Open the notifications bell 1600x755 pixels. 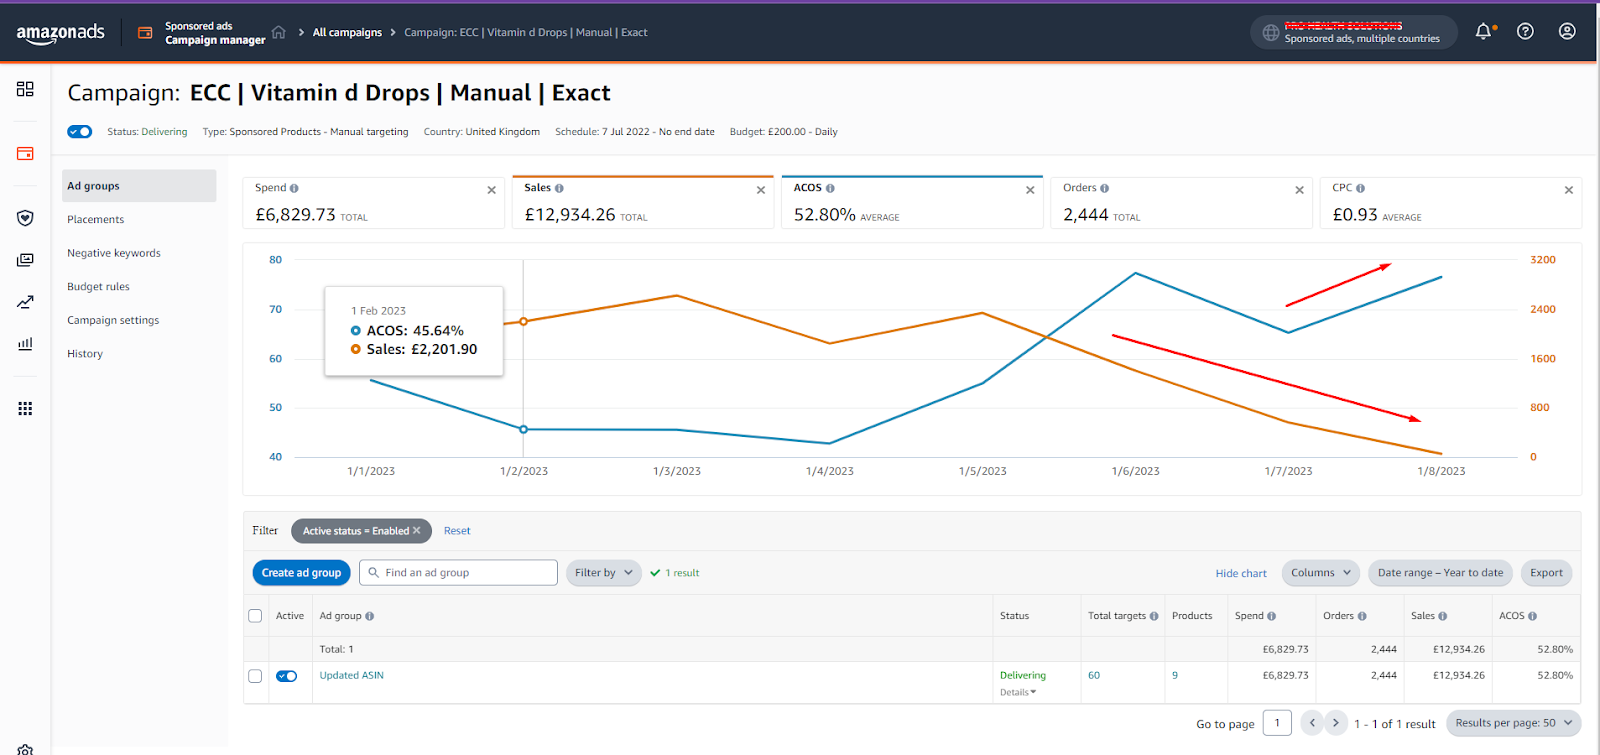[x=1484, y=31]
